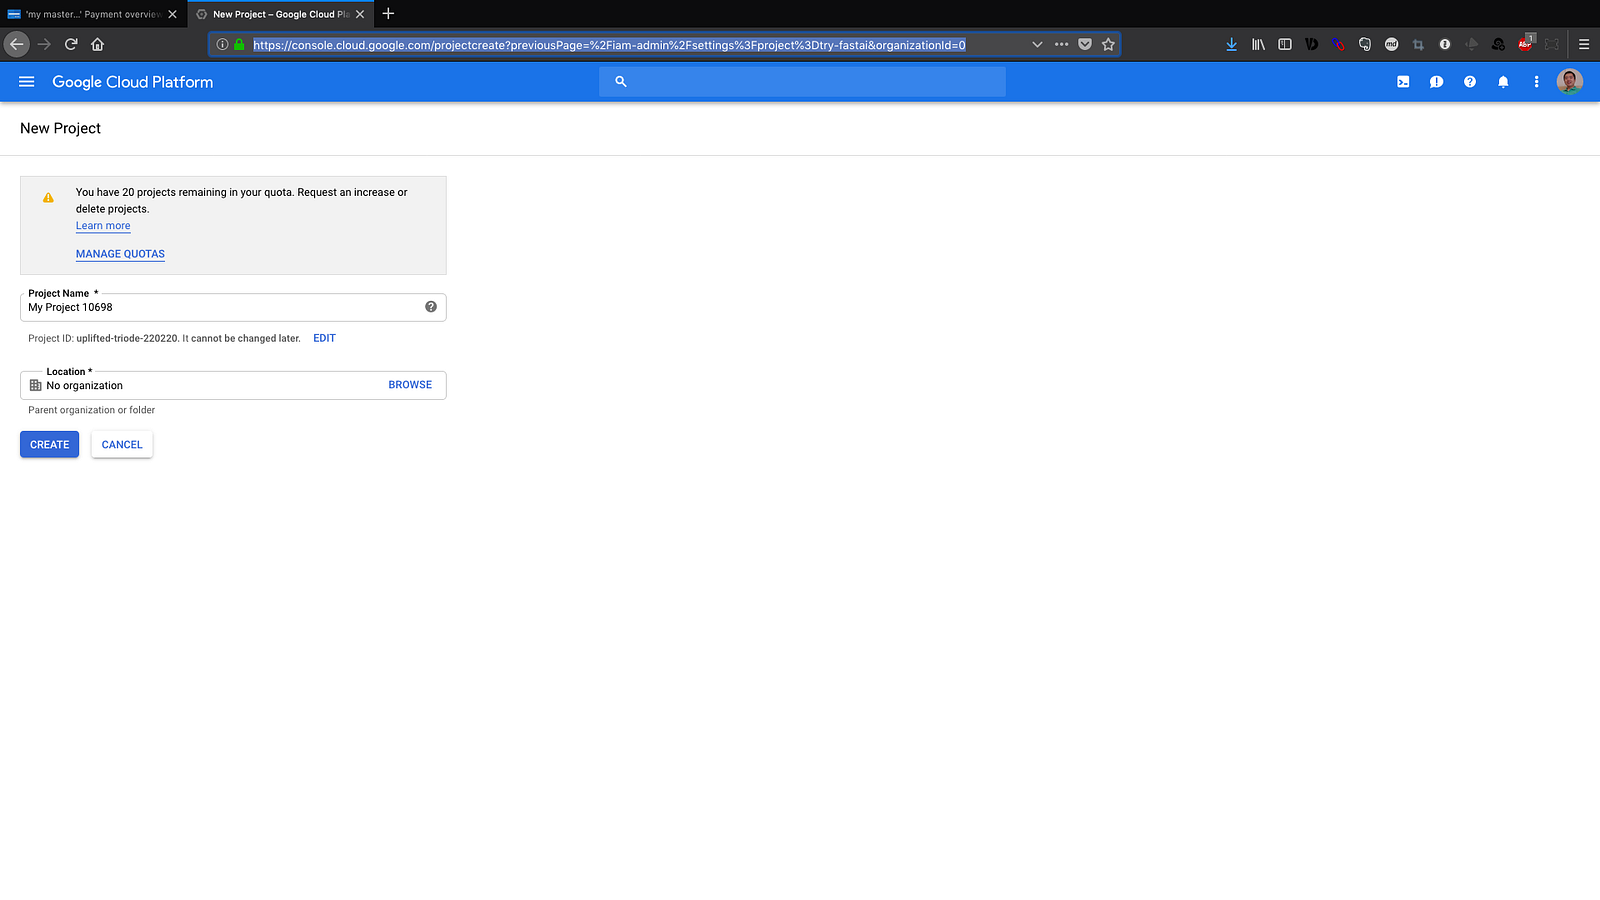This screenshot has height=900, width=1600.
Task: Save page to Pocket icon
Action: pos(1085,44)
